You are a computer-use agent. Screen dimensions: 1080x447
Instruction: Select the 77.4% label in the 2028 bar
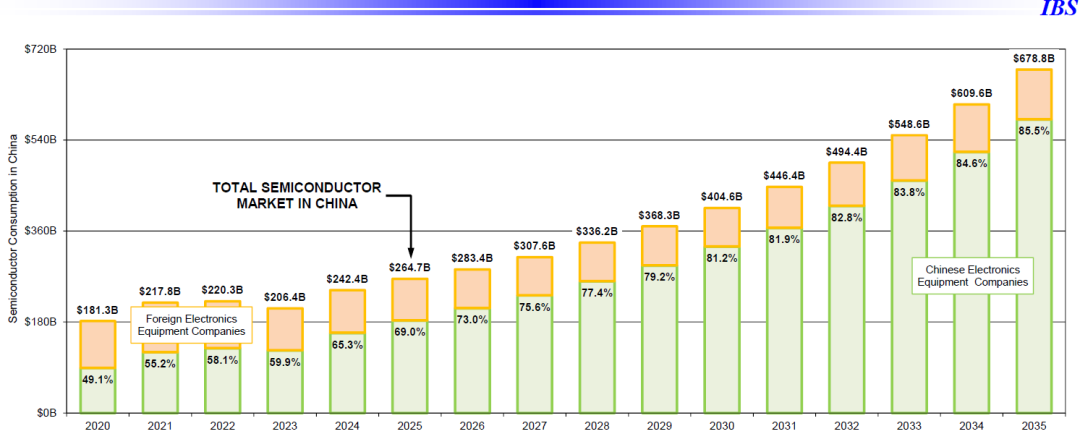(597, 293)
